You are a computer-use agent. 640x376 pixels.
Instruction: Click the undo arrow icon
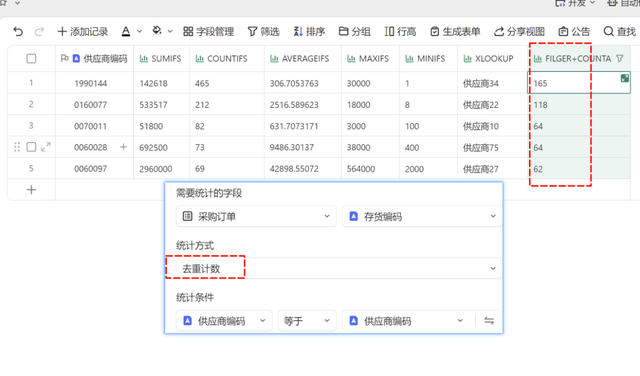[x=18, y=31]
